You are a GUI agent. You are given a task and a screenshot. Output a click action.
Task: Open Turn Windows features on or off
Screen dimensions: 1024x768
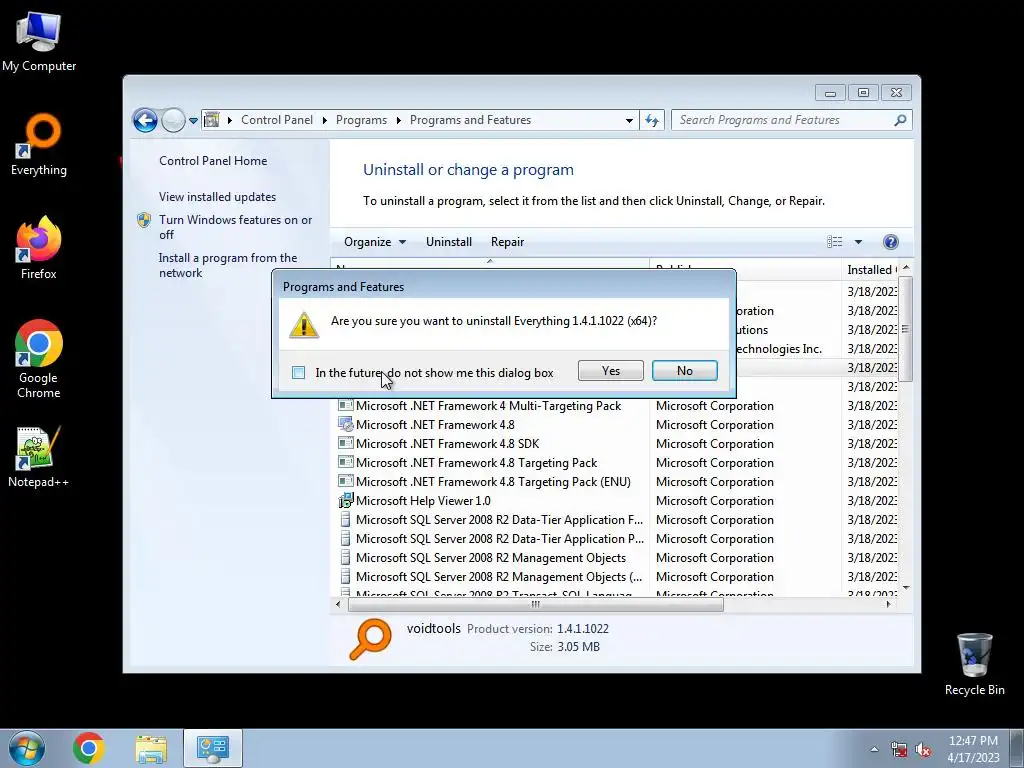point(235,227)
